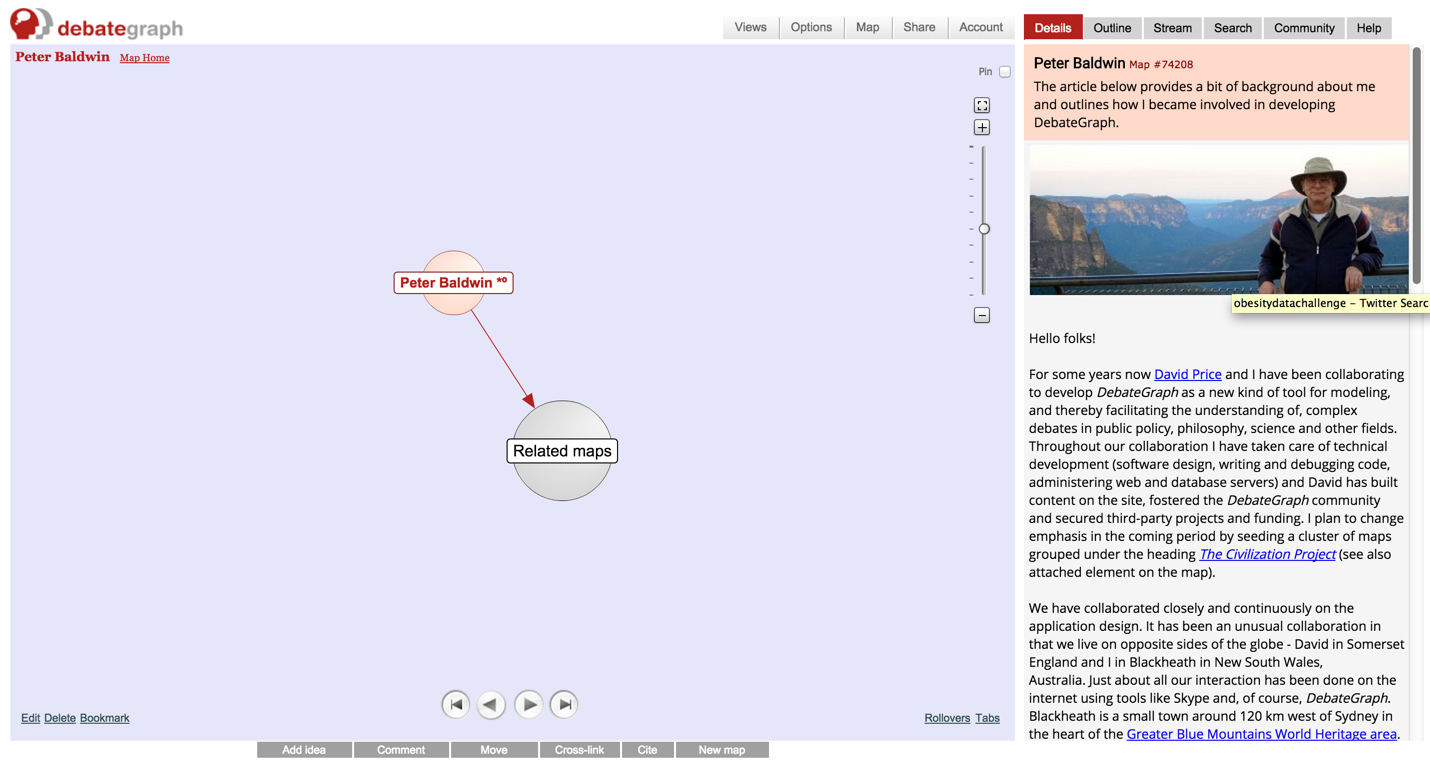This screenshot has height=762, width=1430.
Task: Click the Cross-link button
Action: tap(580, 750)
